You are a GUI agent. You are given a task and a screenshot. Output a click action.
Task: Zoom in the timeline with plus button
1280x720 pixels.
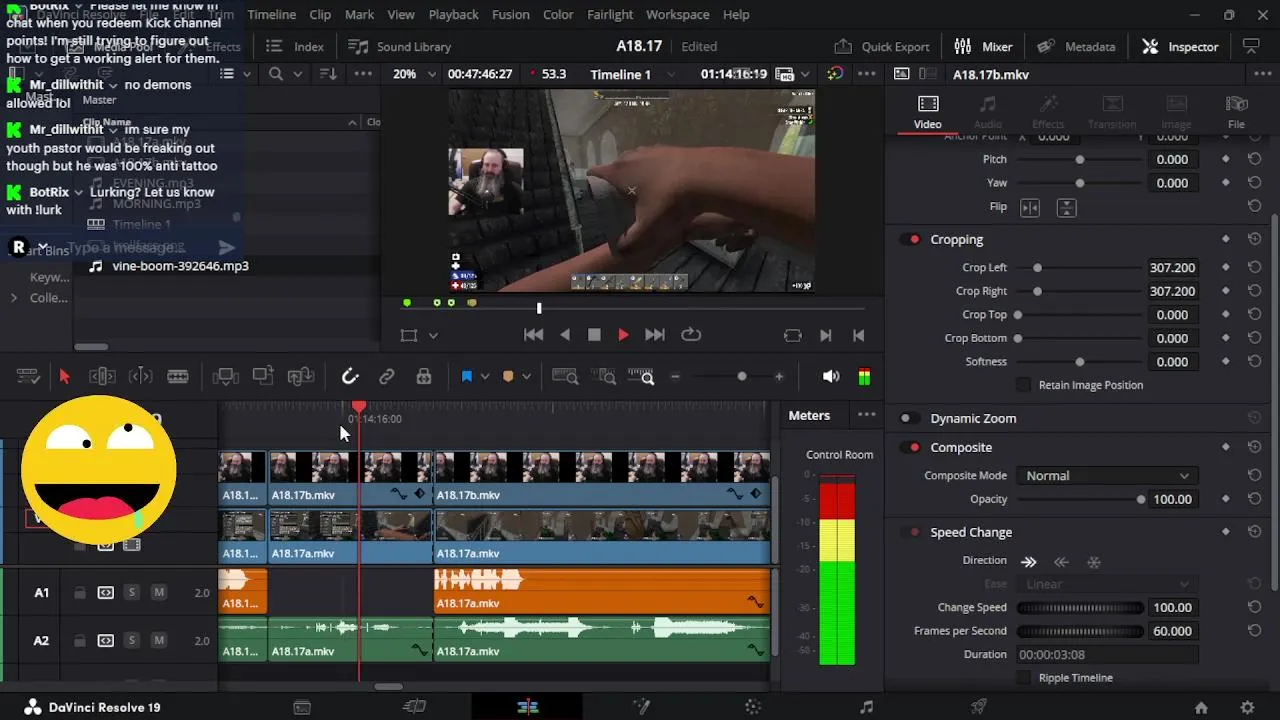coord(779,377)
